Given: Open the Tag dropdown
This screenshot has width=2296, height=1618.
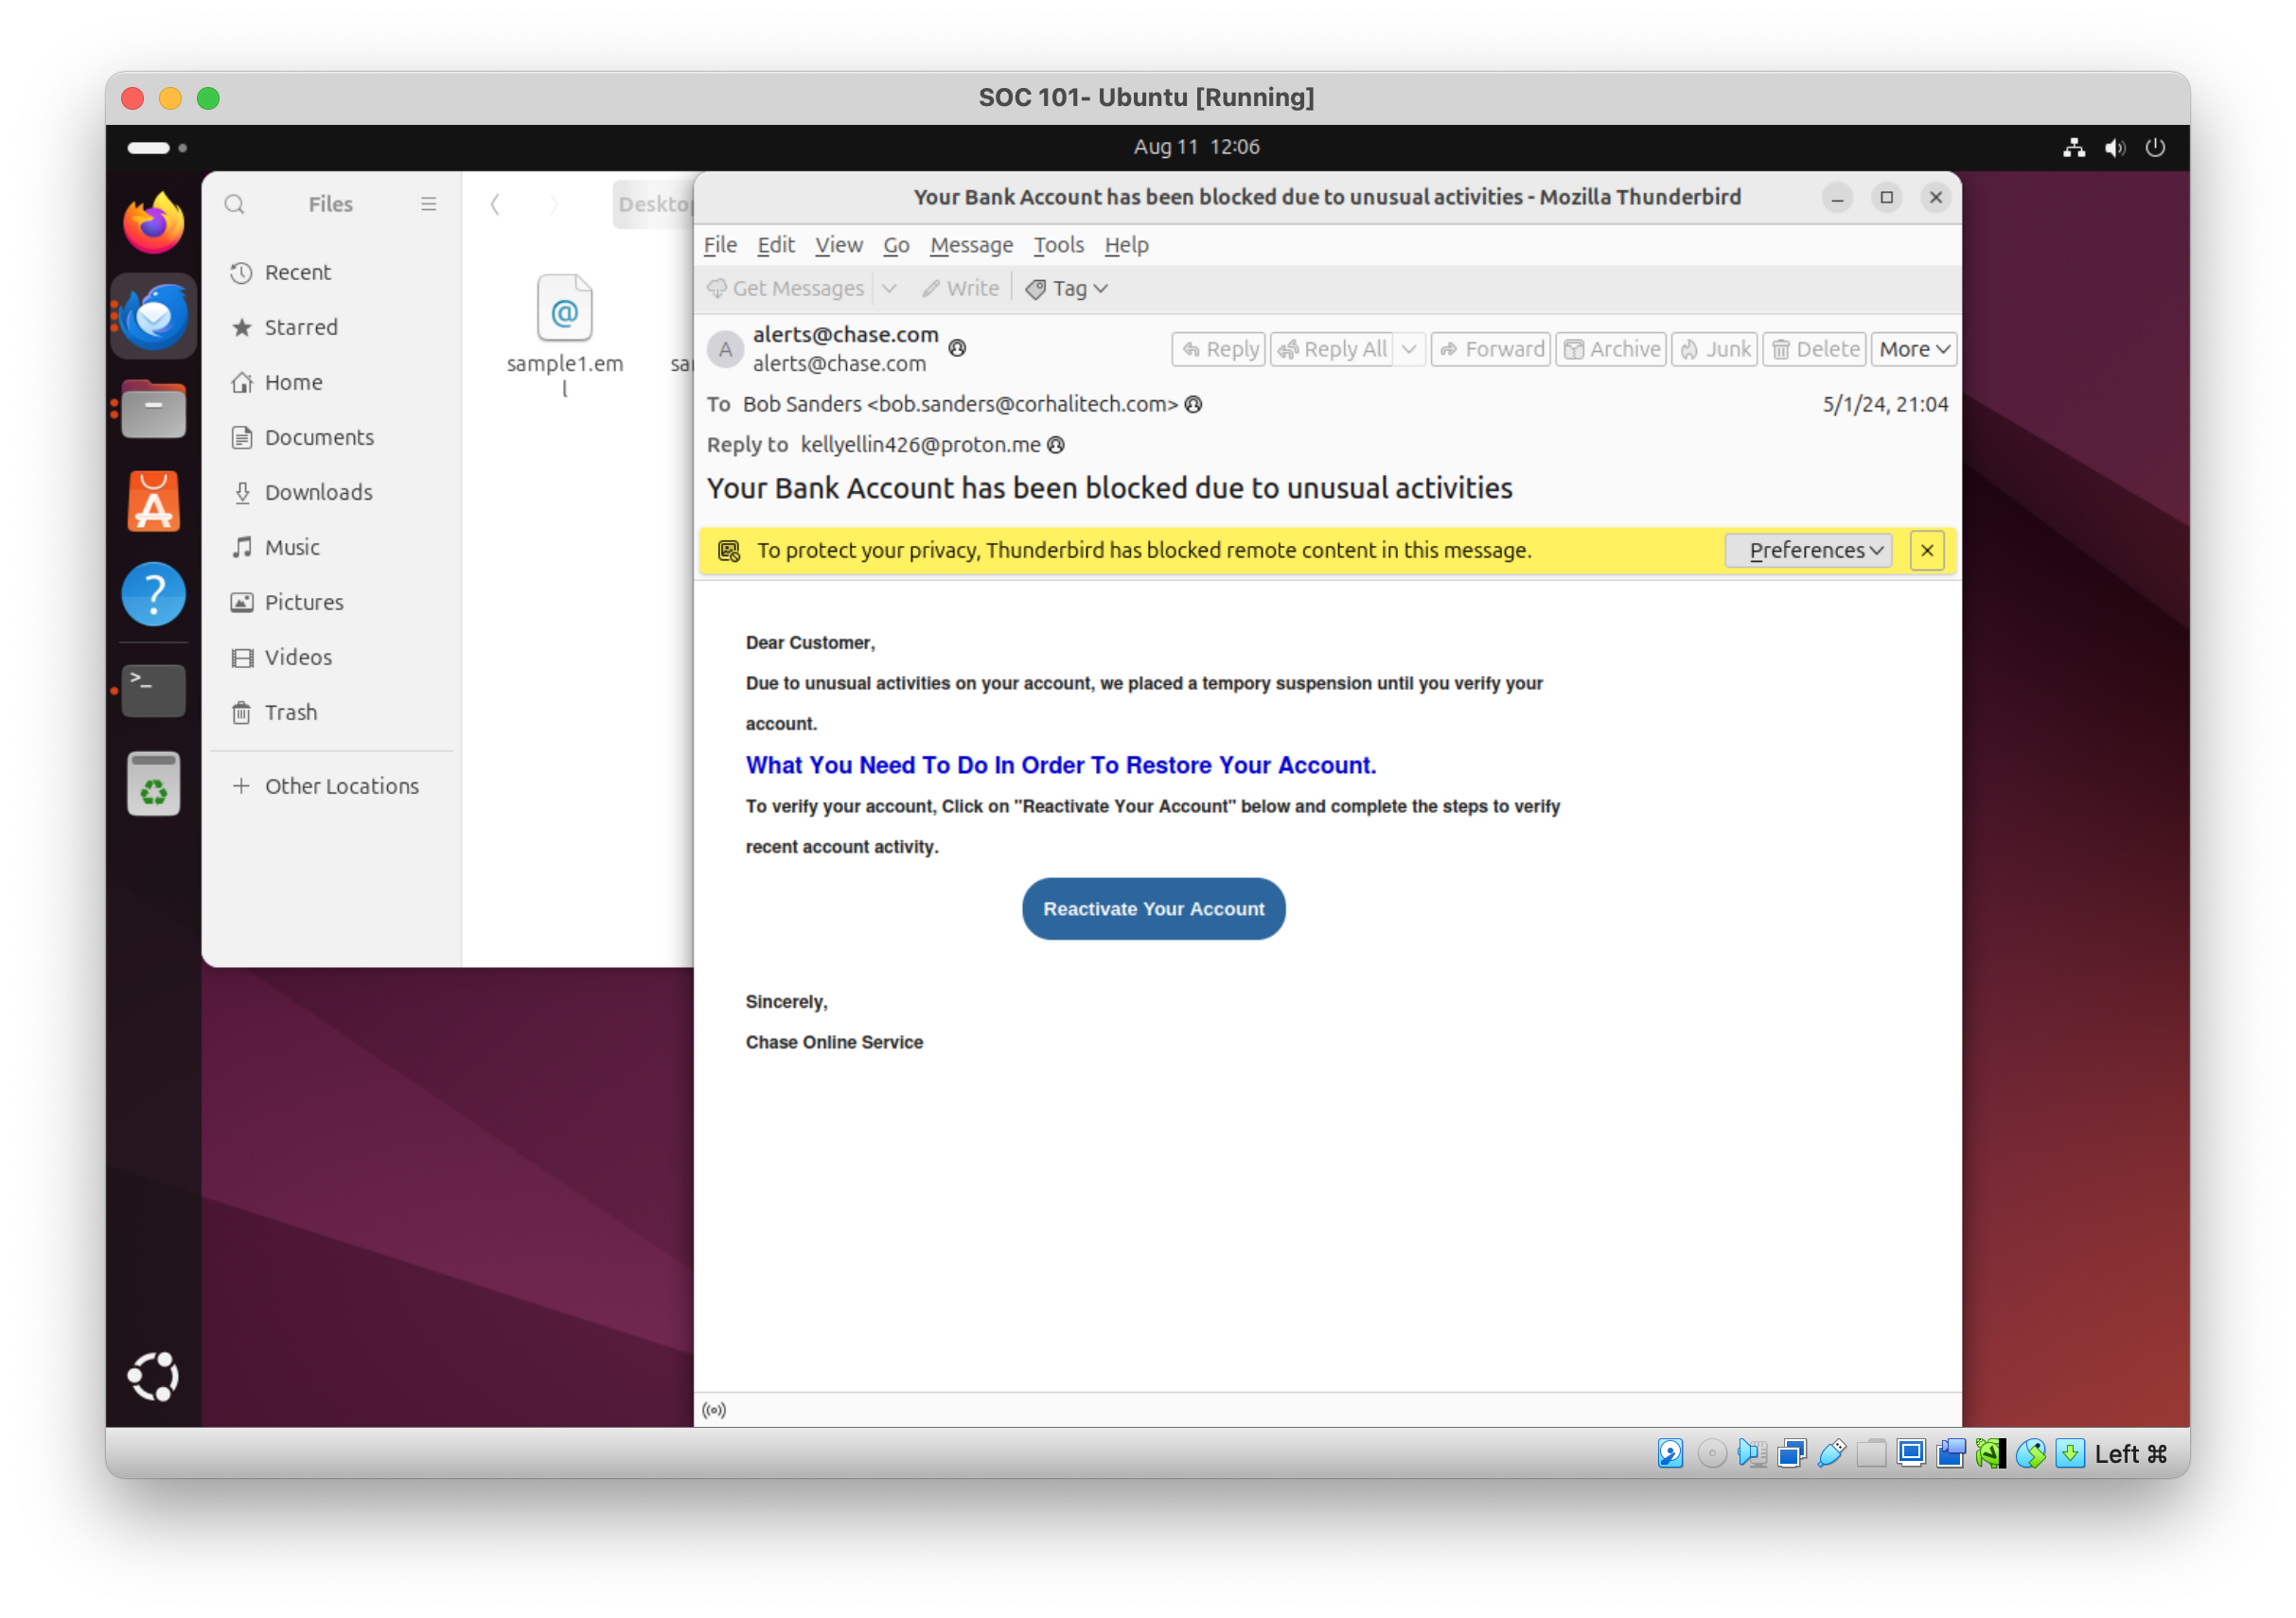Looking at the screenshot, I should (x=1067, y=288).
